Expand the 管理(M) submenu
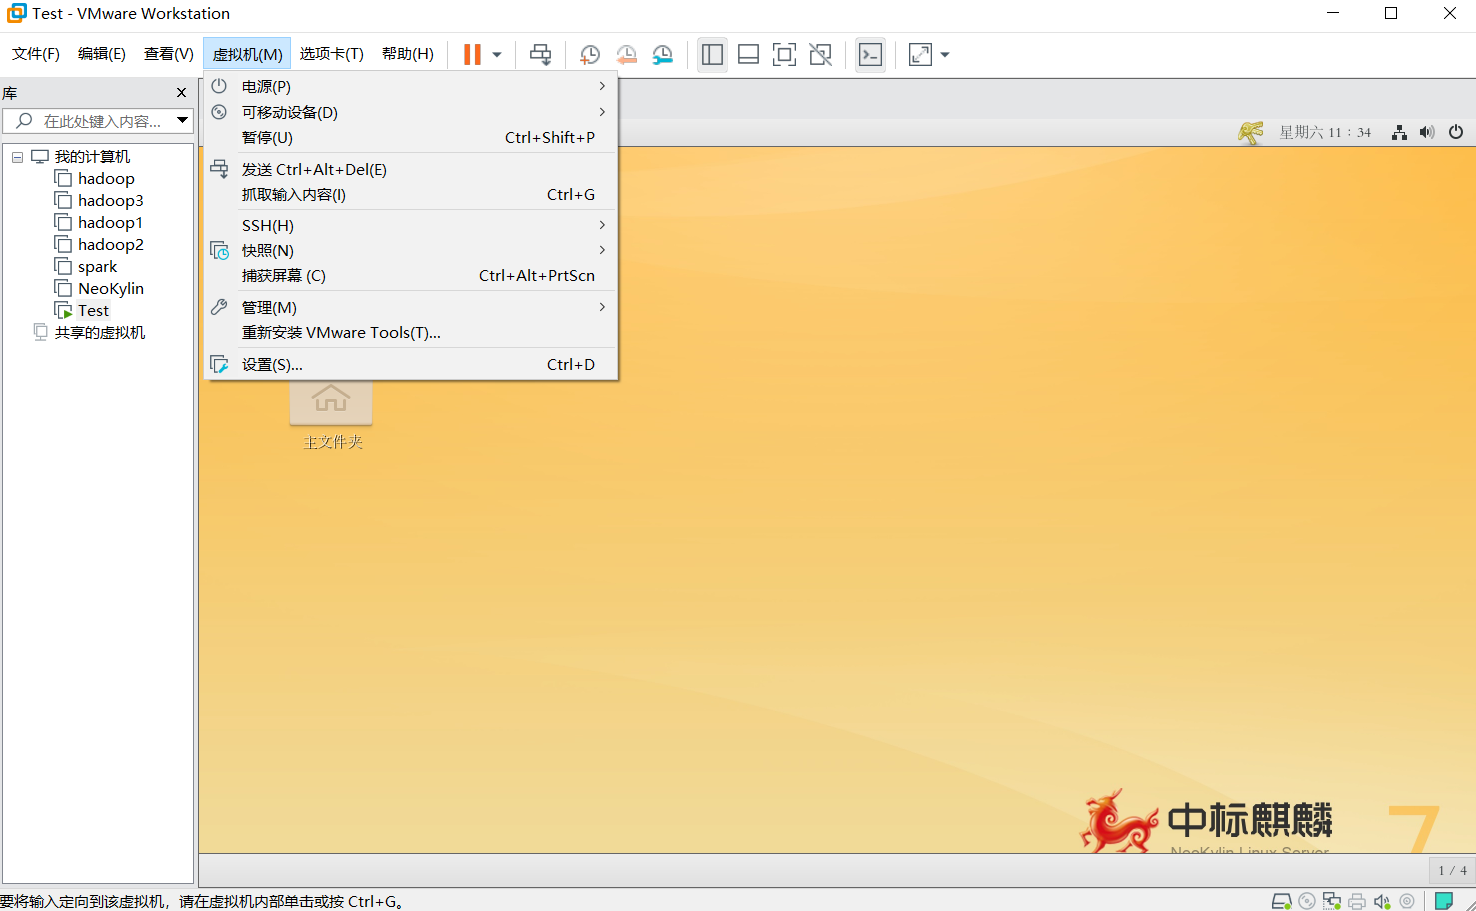 pyautogui.click(x=411, y=307)
